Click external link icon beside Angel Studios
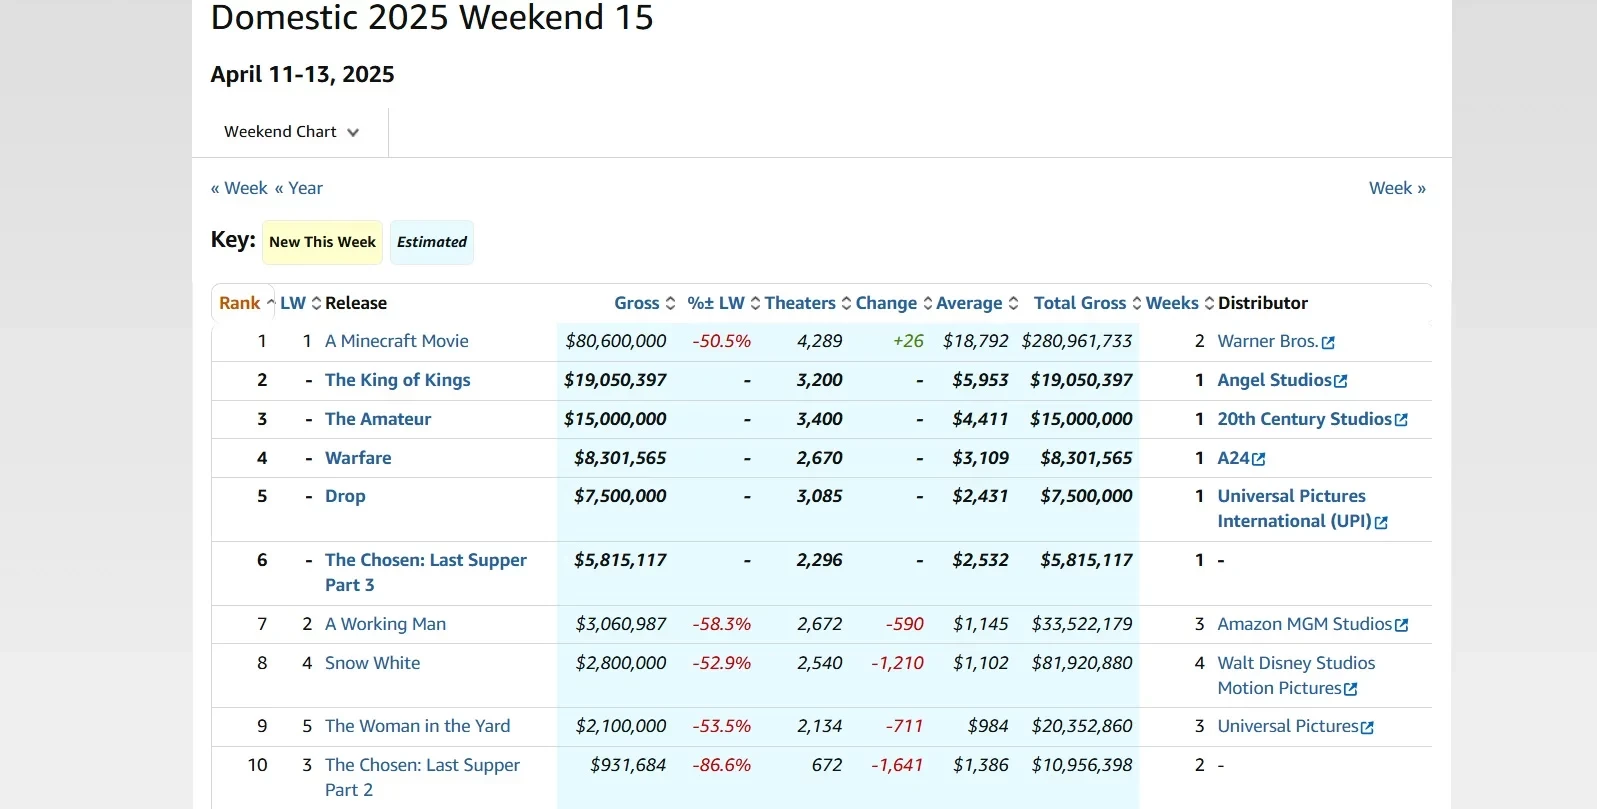 point(1341,381)
